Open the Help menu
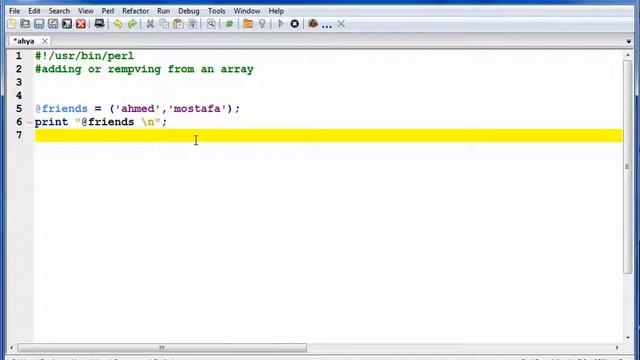Screen dimensions: 640x360 (276, 11)
